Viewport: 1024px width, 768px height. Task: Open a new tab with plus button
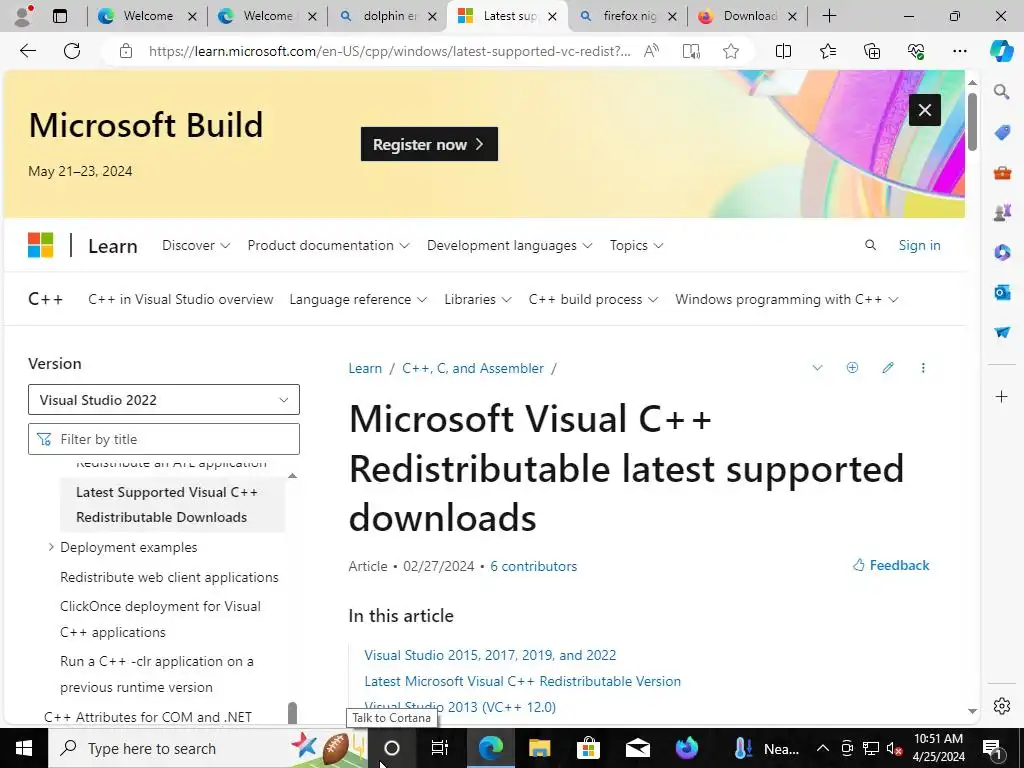click(x=829, y=16)
